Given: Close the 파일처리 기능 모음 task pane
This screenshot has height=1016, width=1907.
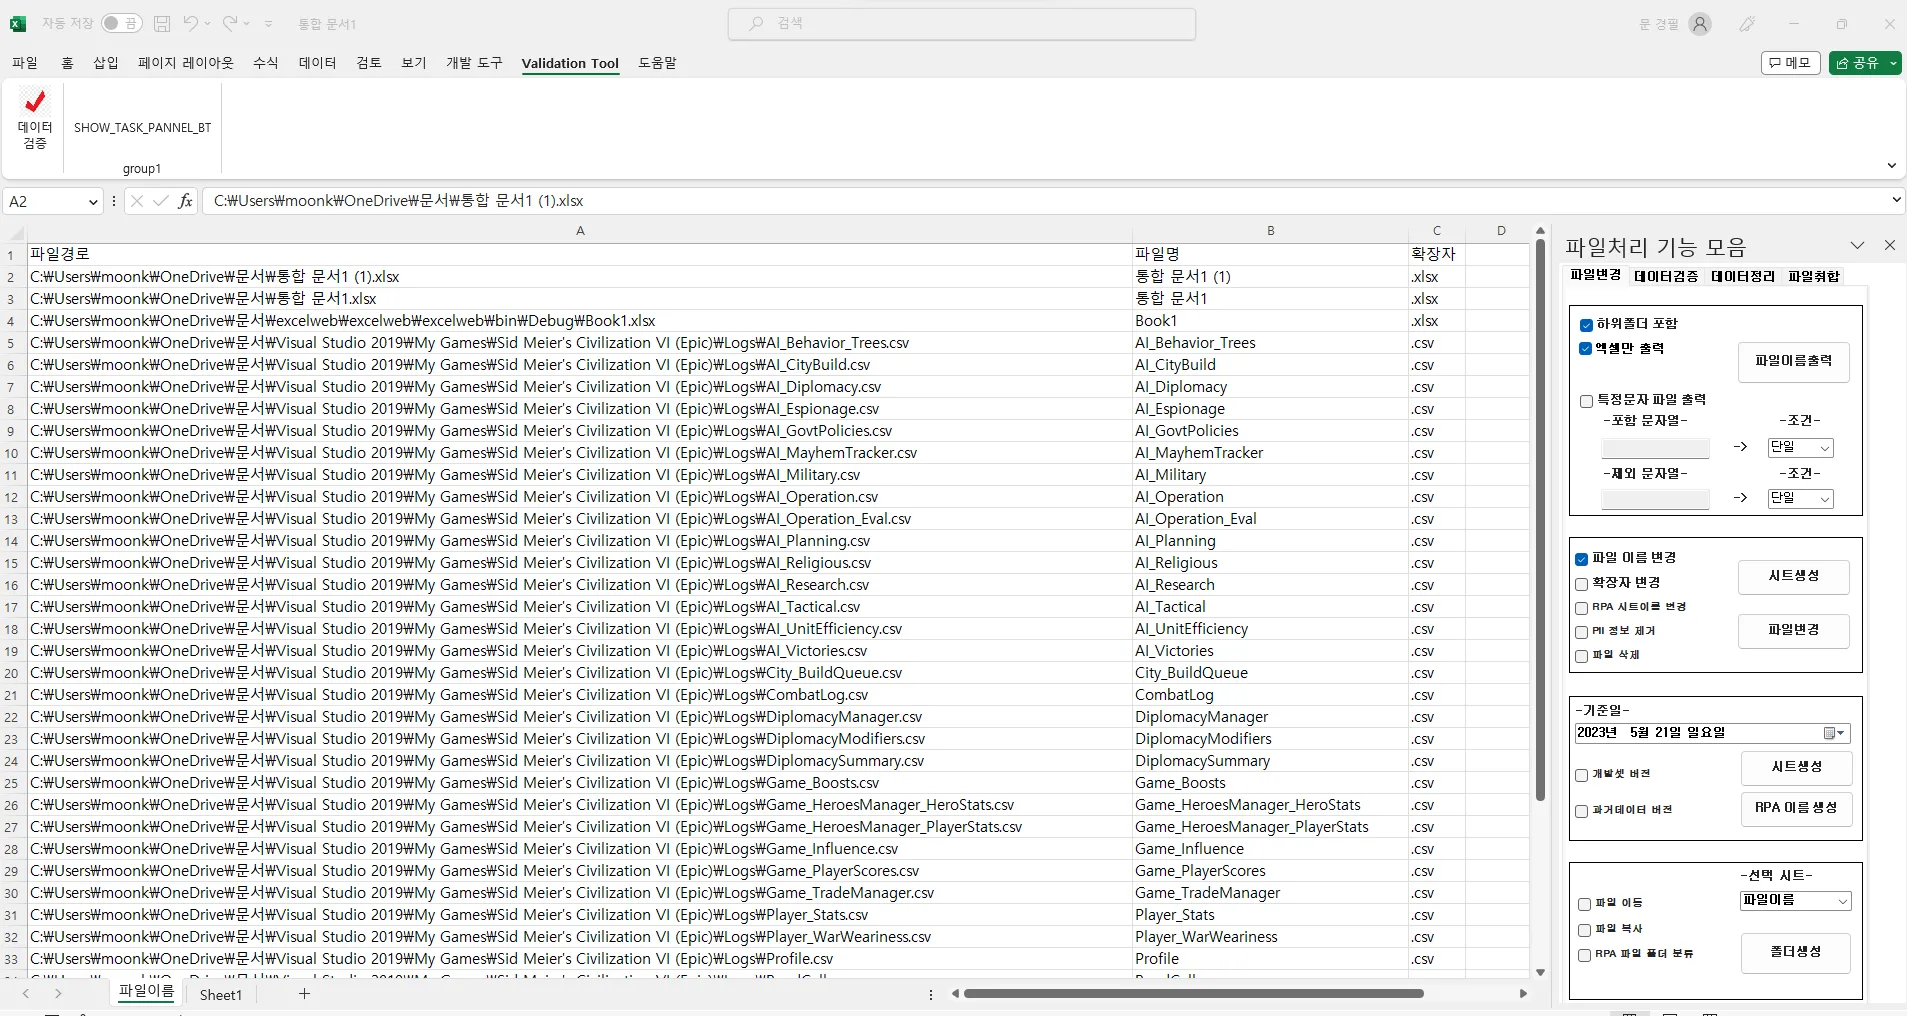Looking at the screenshot, I should (x=1889, y=245).
